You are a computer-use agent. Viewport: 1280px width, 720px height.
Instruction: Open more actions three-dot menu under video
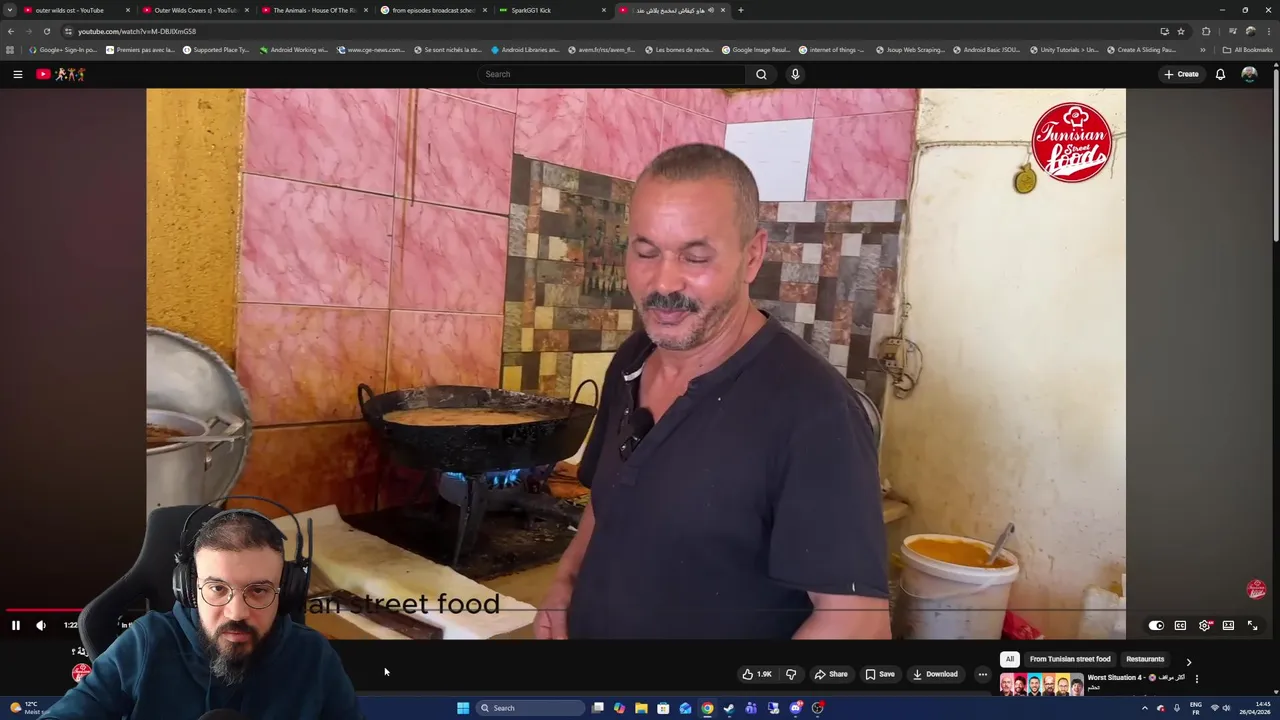click(x=982, y=674)
